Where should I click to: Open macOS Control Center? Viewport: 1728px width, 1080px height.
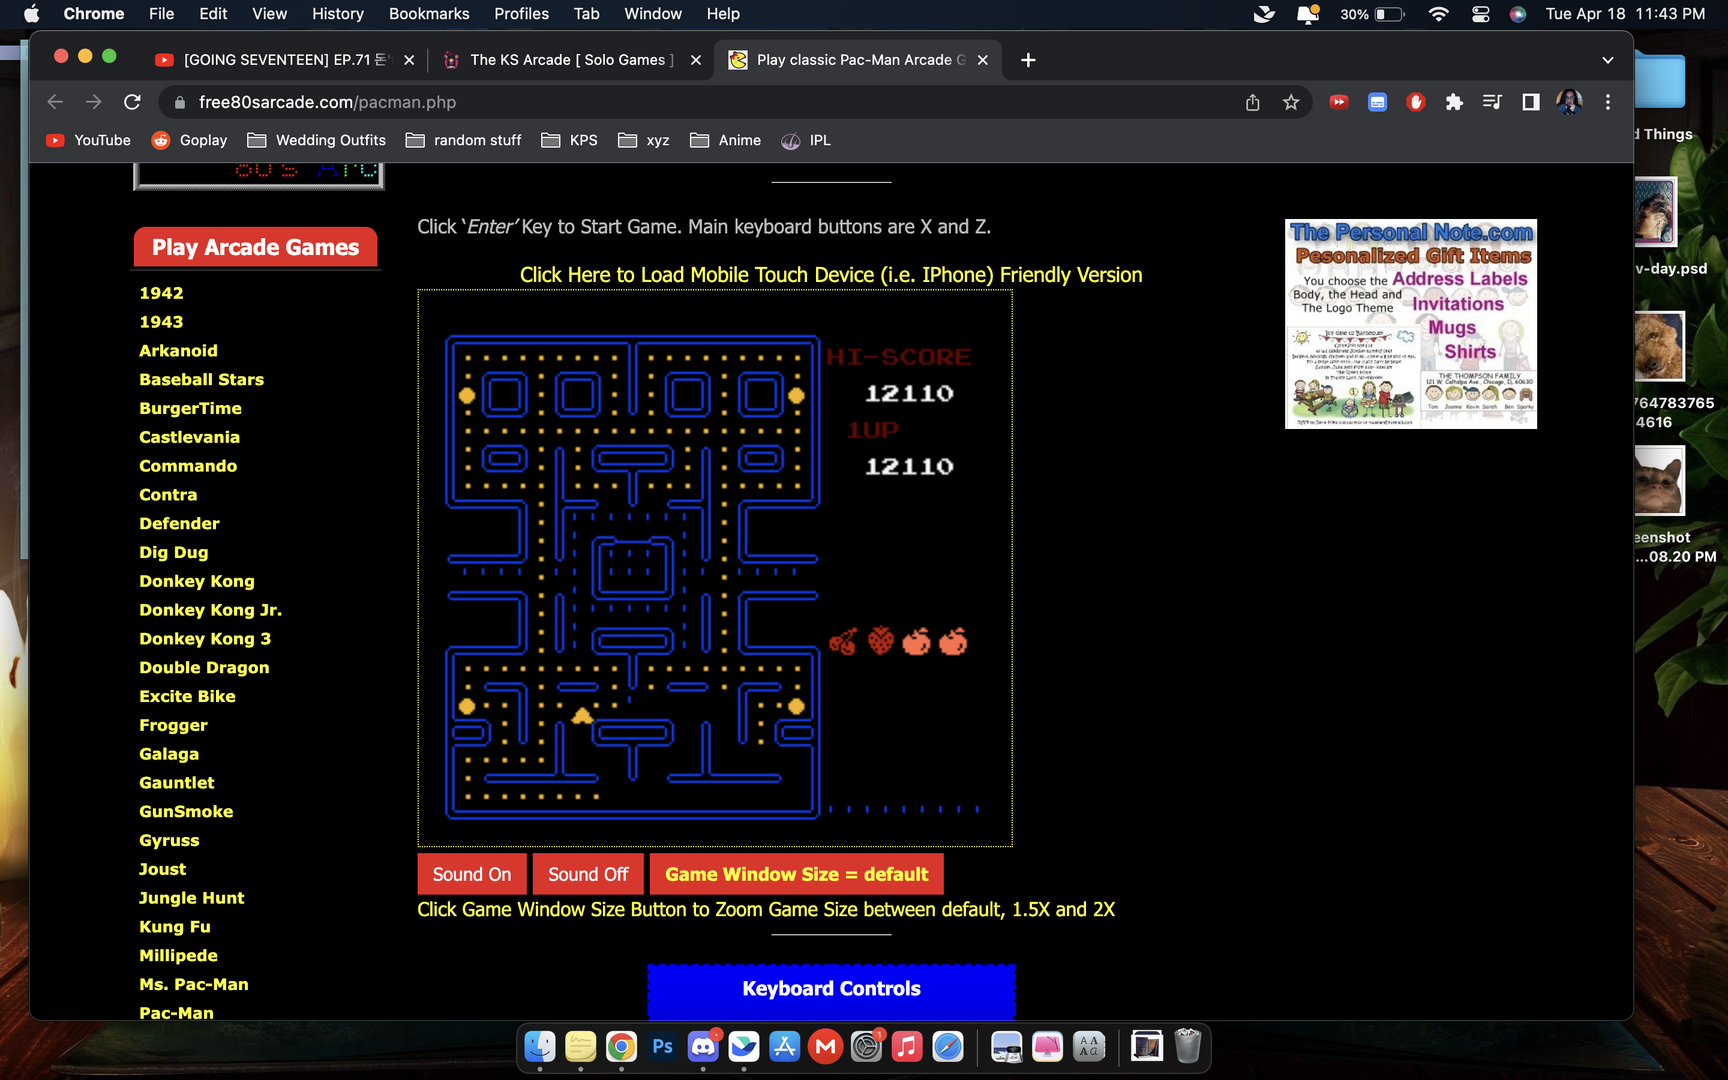click(1480, 14)
